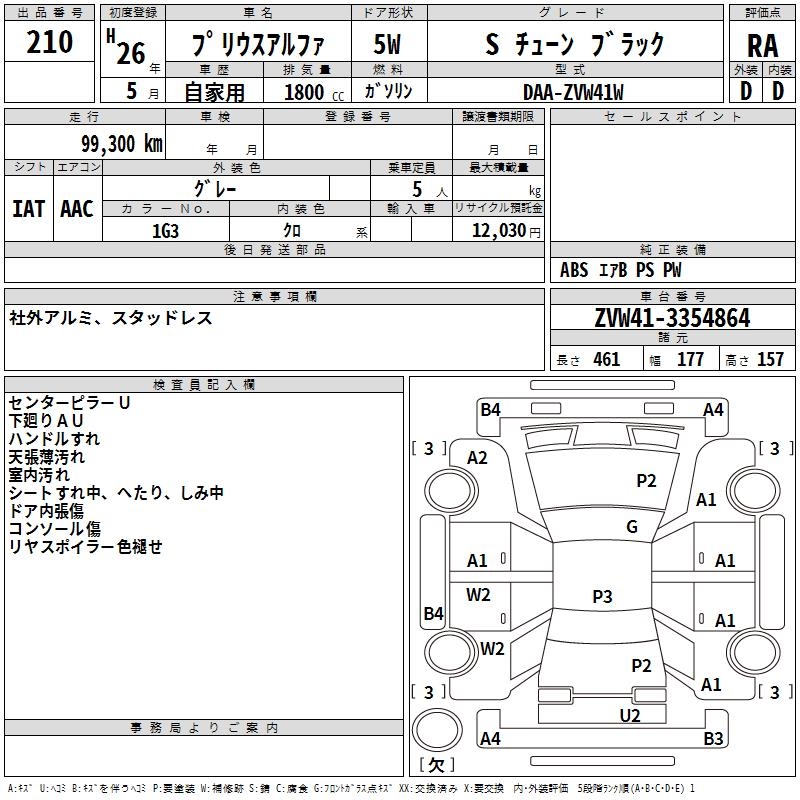Viewport: 800px width, 800px height.
Task: Select inspector note センターピラーU
Action: pyautogui.click(x=69, y=403)
